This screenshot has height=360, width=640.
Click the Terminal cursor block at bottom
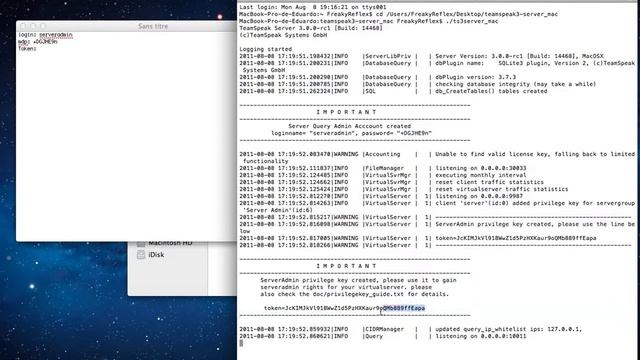pos(241,343)
